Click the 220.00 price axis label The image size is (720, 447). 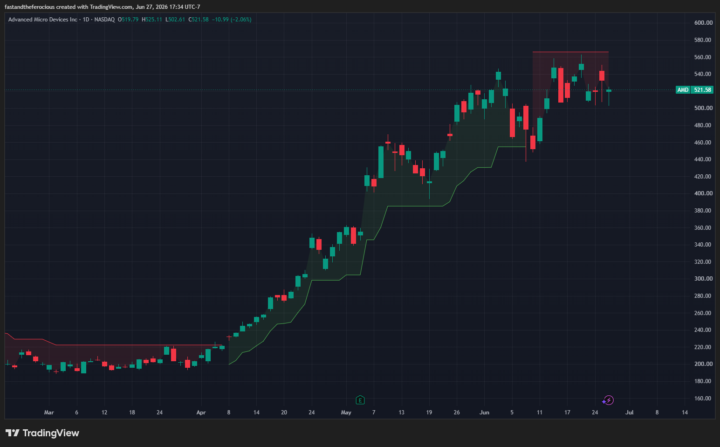703,347
